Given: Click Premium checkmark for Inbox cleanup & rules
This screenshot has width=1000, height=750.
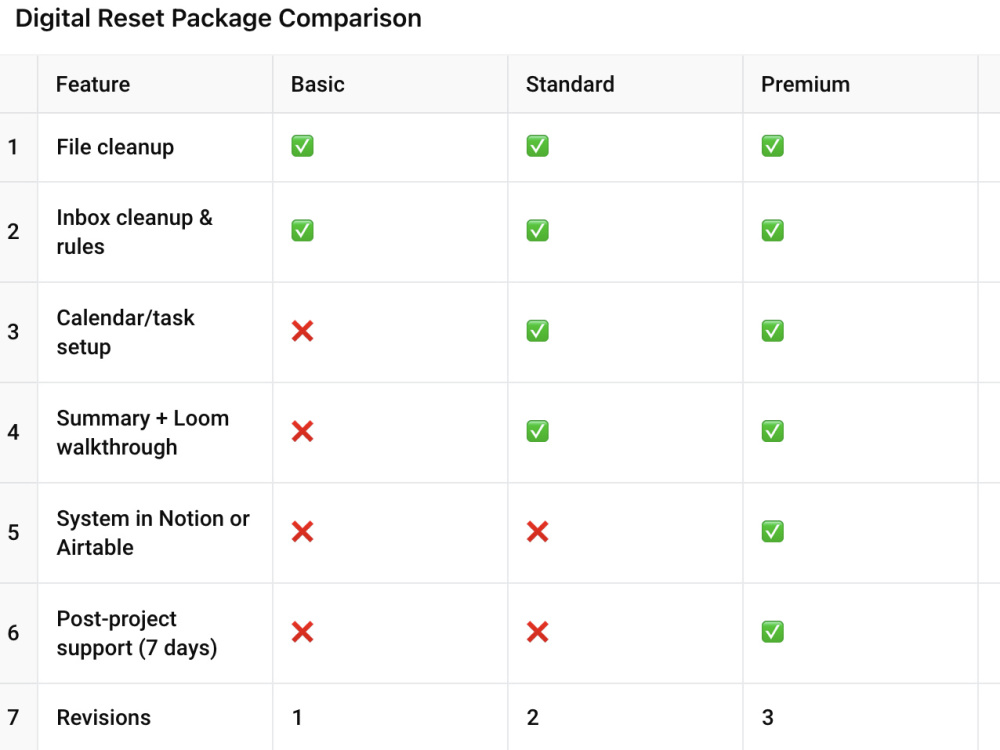Looking at the screenshot, I should pos(772,230).
